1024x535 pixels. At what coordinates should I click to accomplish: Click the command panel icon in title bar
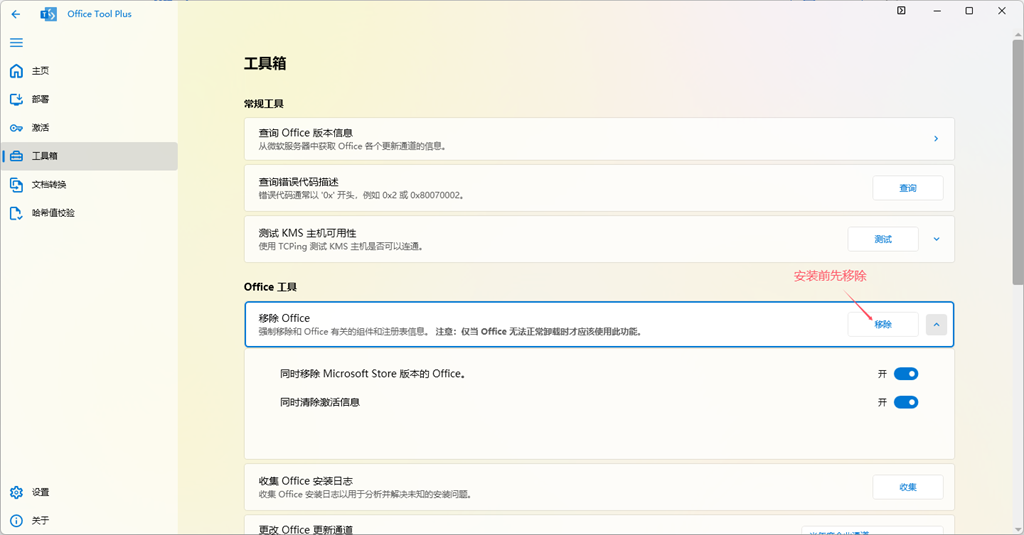point(901,10)
